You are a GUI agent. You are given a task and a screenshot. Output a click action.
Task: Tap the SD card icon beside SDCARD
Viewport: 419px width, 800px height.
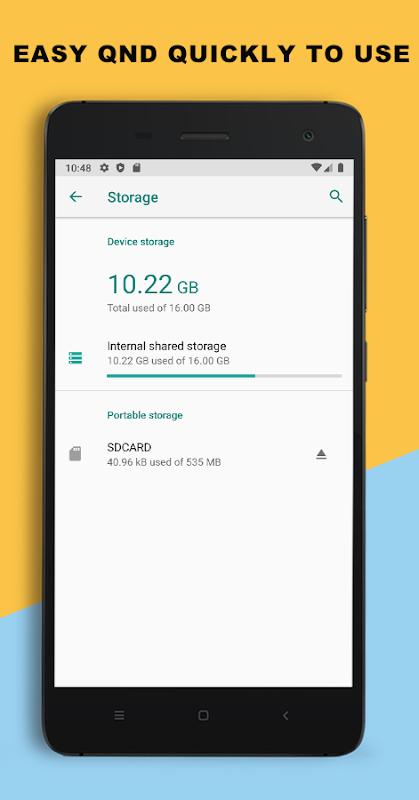75,454
